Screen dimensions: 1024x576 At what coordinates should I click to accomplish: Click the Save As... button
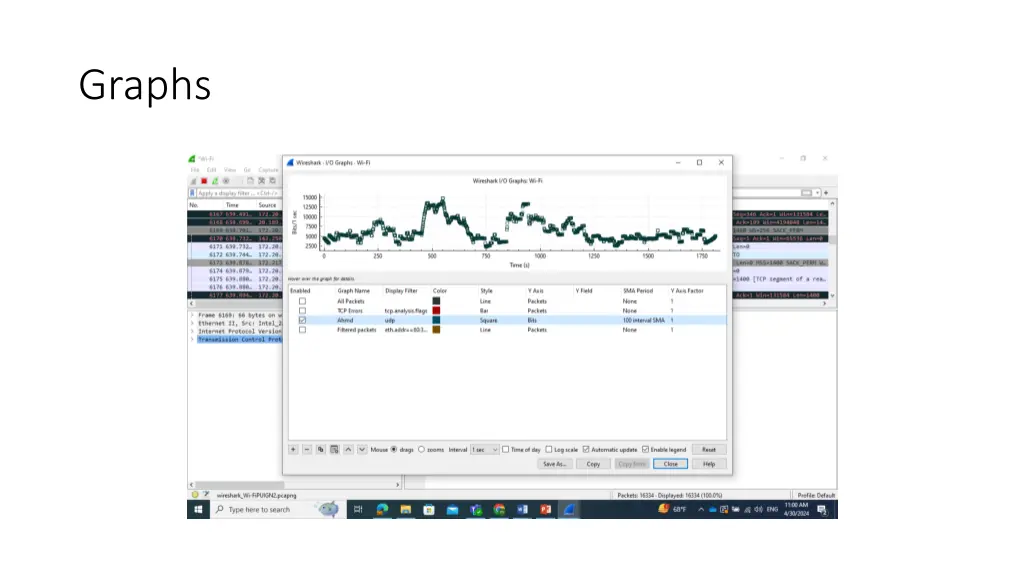[554, 464]
